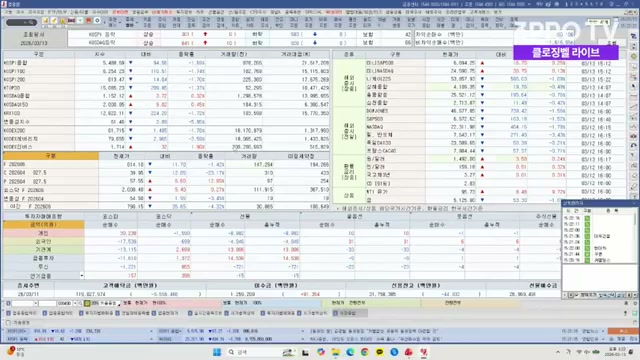Click the dark search box in top toolbar
The image size is (640, 360).
click(22, 22)
